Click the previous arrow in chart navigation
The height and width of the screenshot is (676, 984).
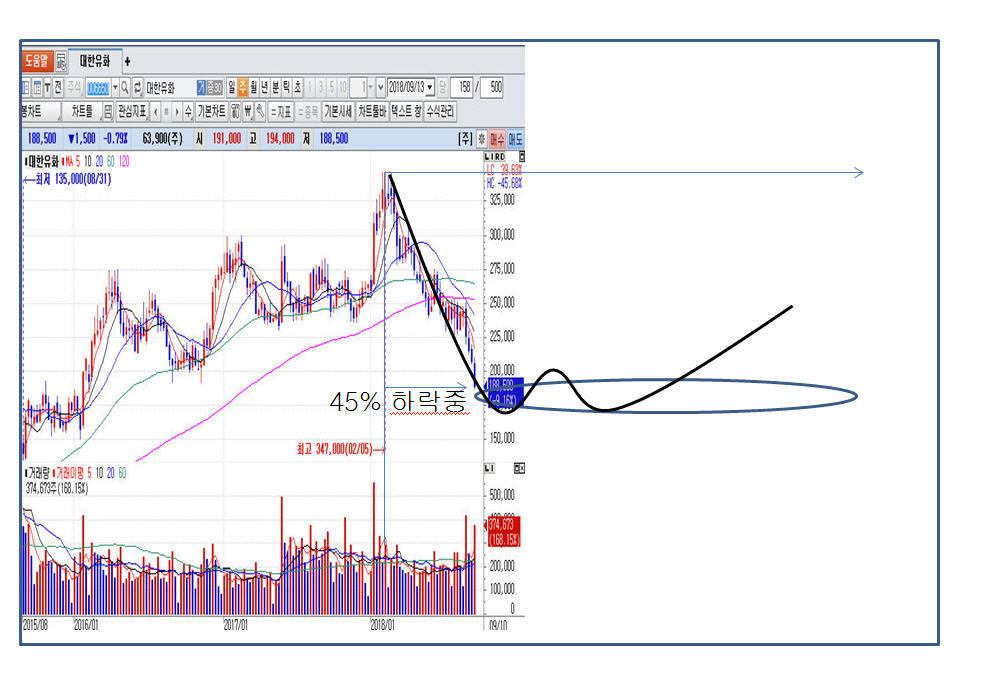(154, 110)
